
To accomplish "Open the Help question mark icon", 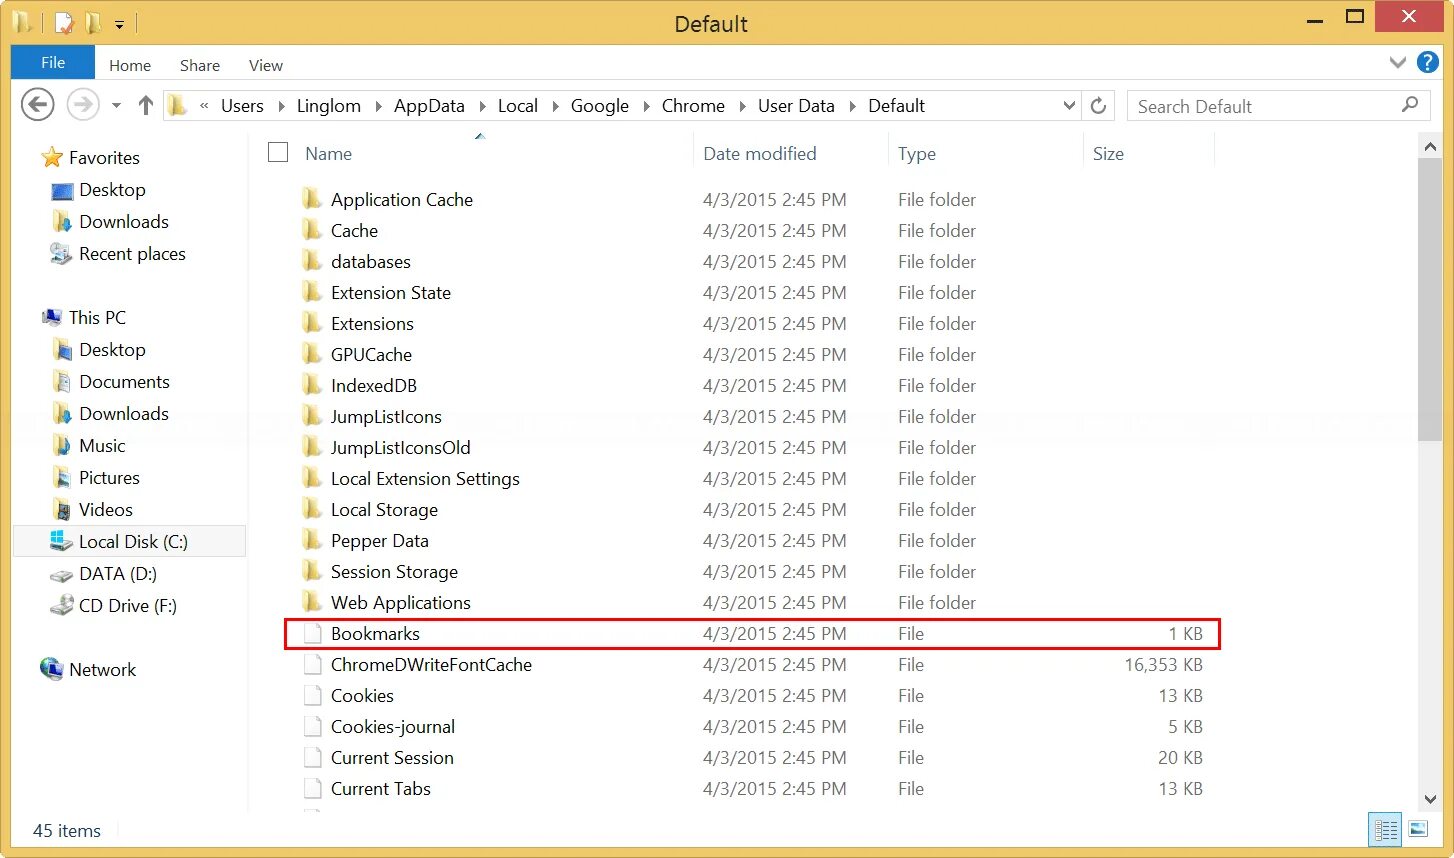I will click(x=1428, y=63).
